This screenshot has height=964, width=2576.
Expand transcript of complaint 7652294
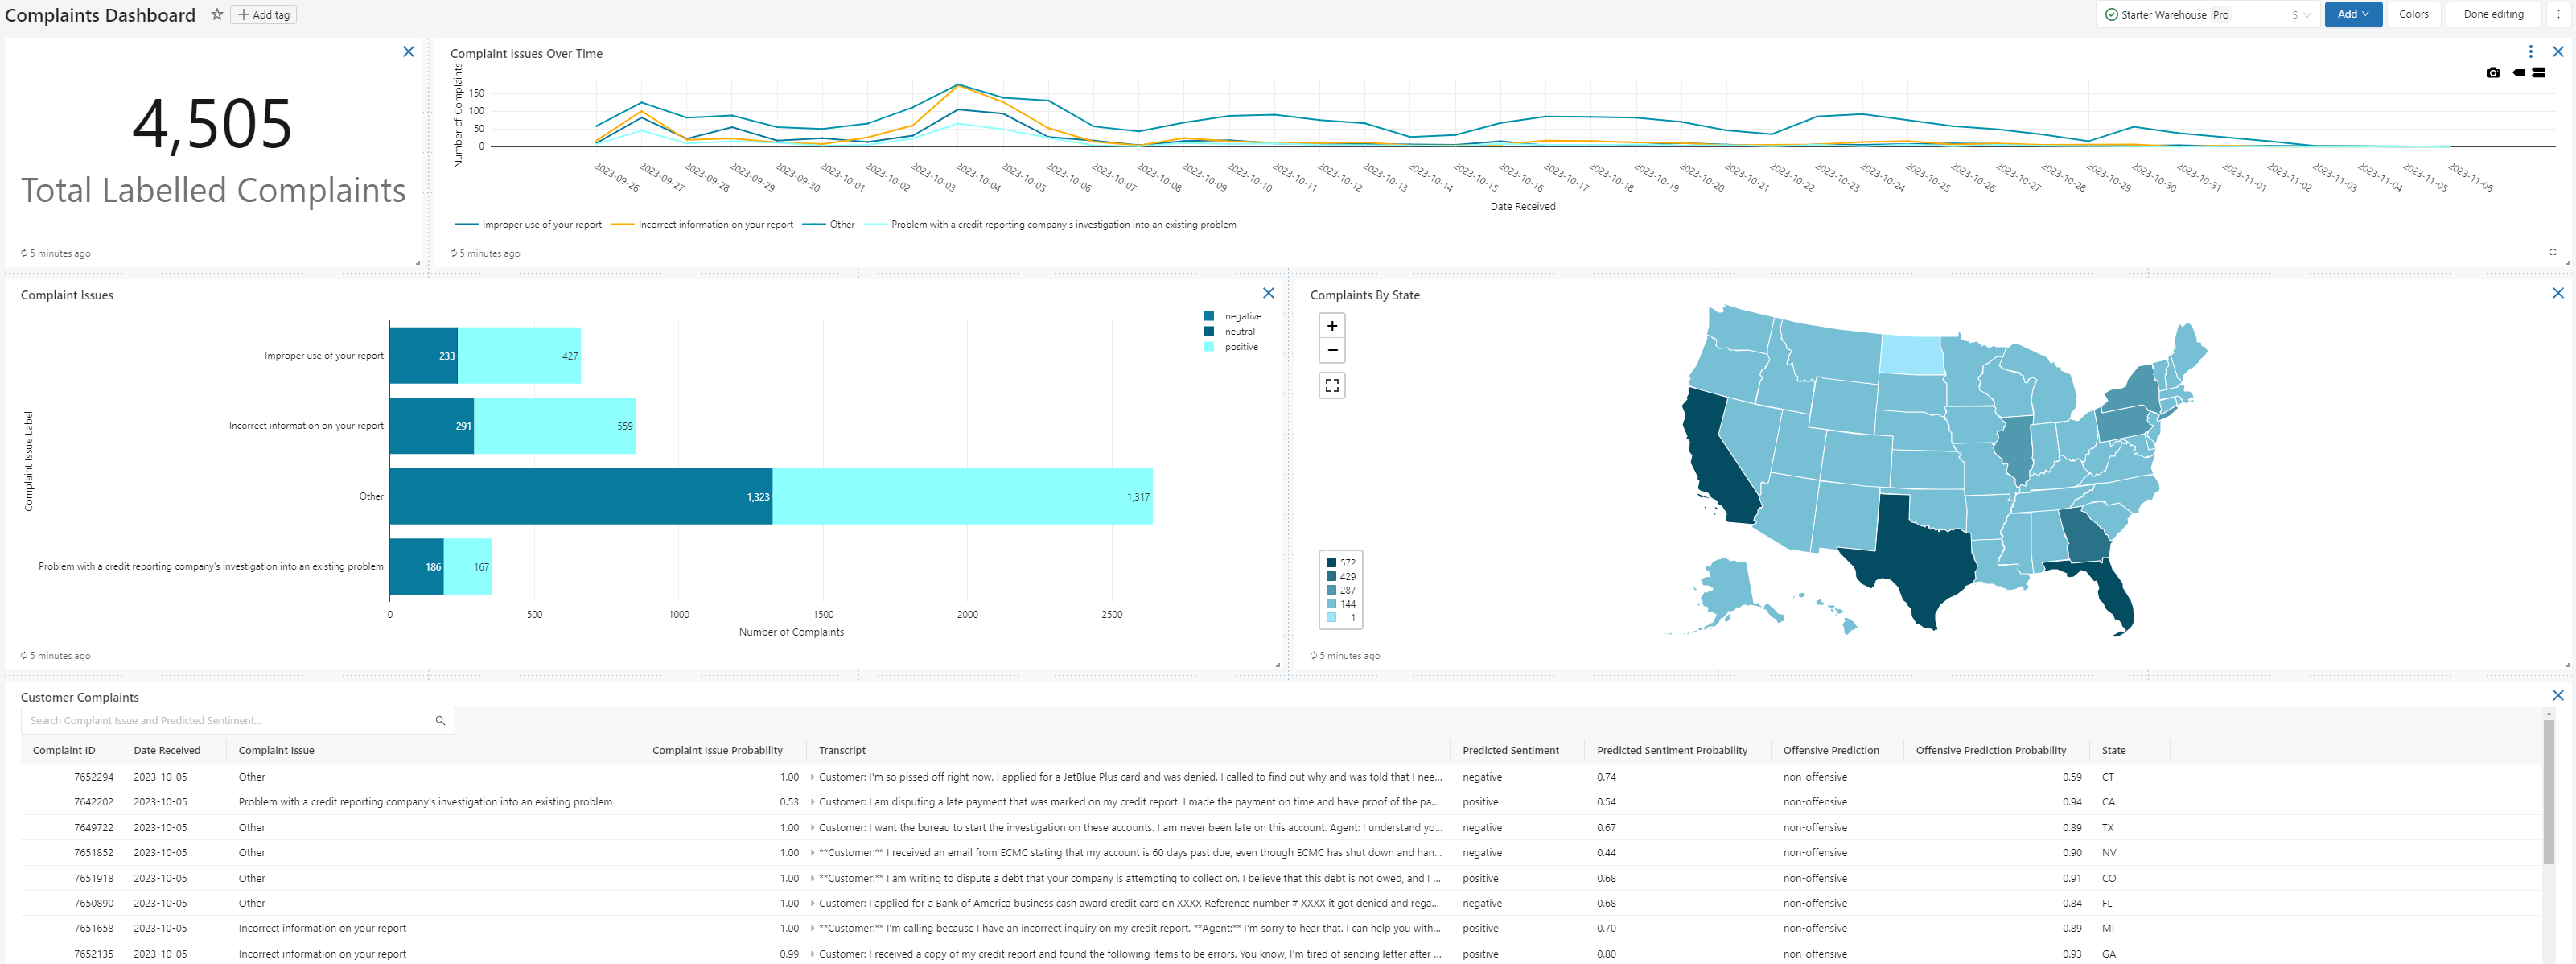pyautogui.click(x=812, y=777)
